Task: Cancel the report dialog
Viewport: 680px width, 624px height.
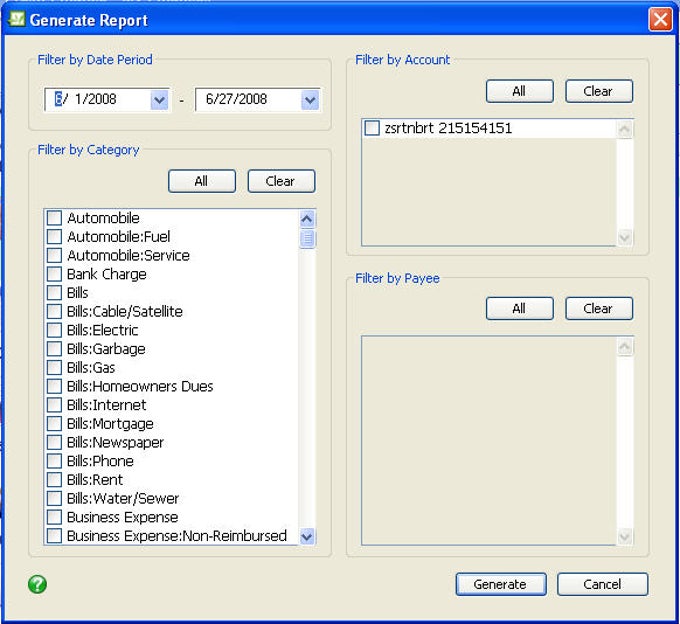Action: tap(602, 584)
